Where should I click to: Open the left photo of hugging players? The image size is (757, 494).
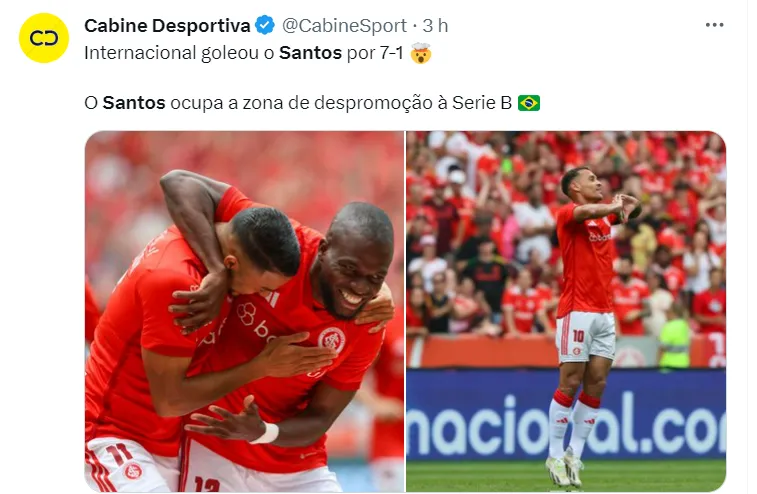[x=244, y=311]
